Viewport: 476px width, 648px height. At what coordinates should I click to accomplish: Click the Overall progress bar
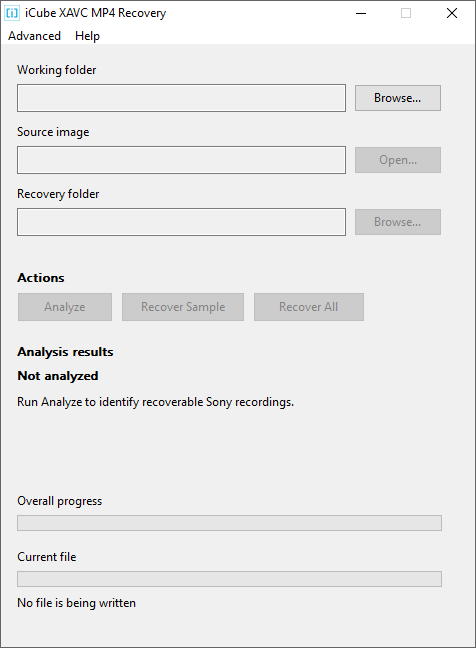click(x=229, y=523)
